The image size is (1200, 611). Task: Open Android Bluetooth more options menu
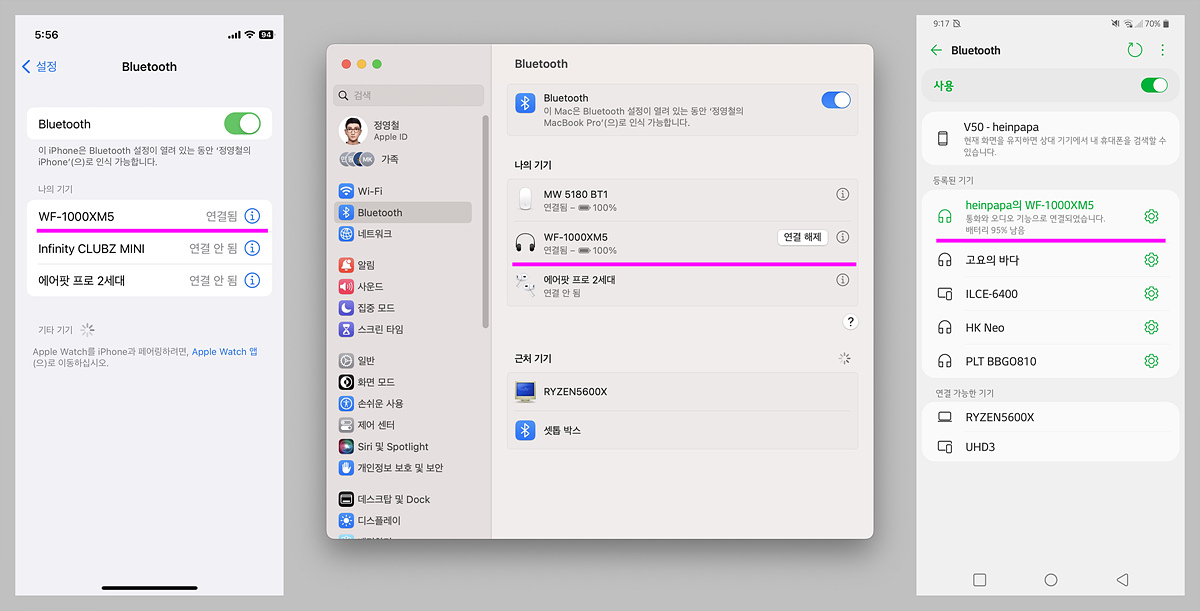1163,50
